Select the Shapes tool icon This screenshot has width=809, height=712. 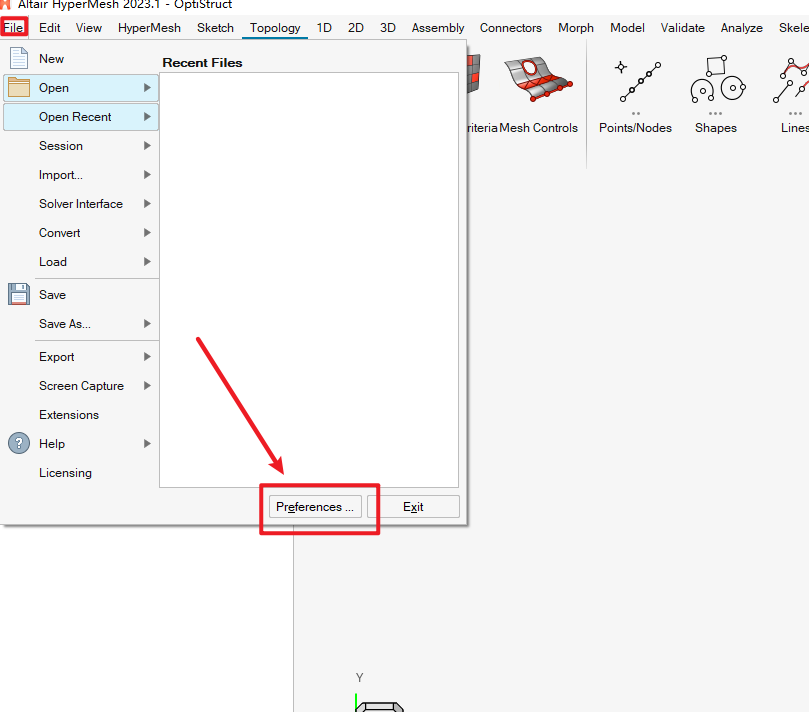point(715,81)
